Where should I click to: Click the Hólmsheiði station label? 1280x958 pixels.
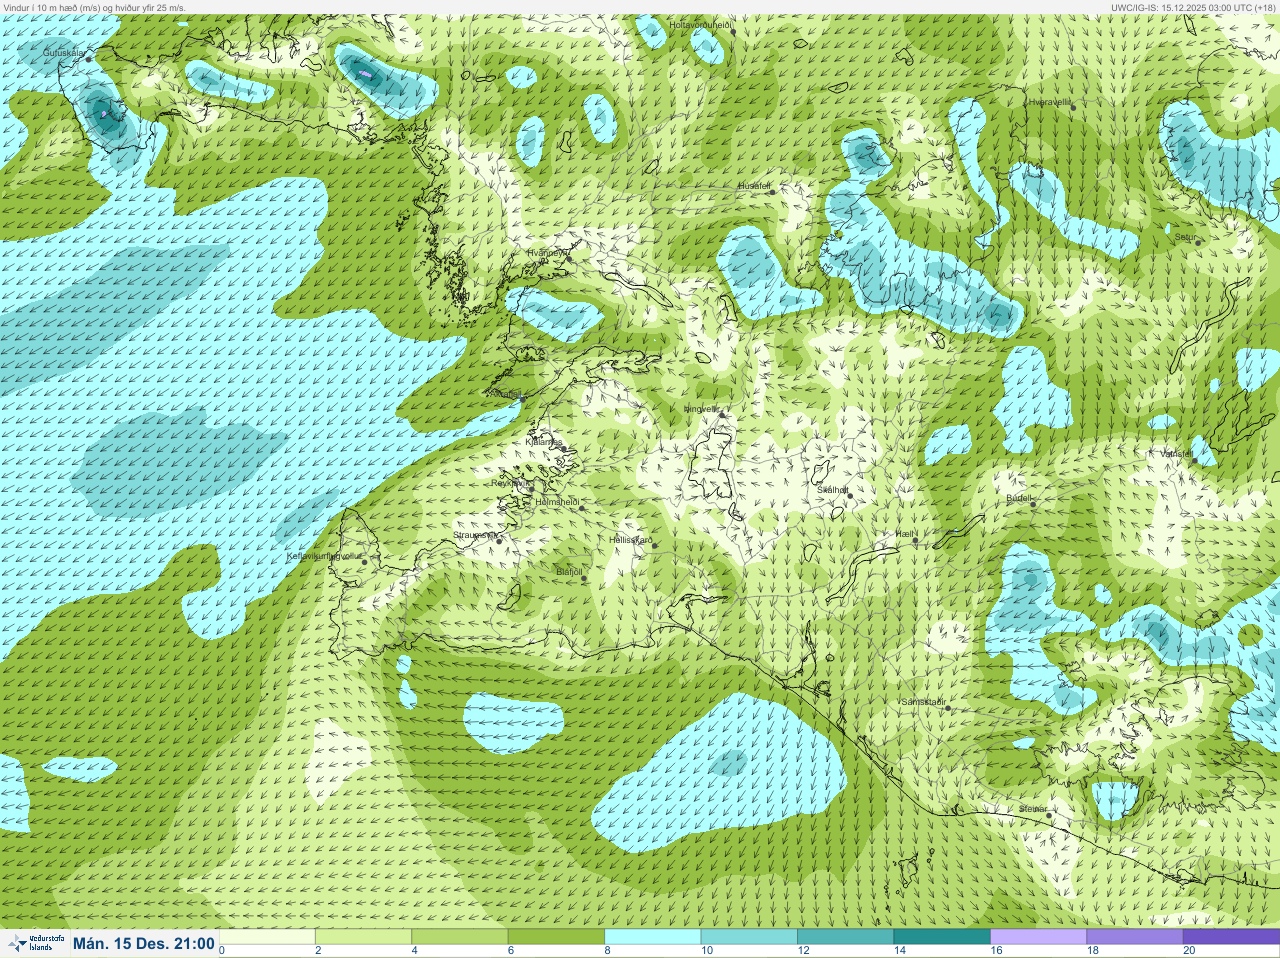coord(557,502)
